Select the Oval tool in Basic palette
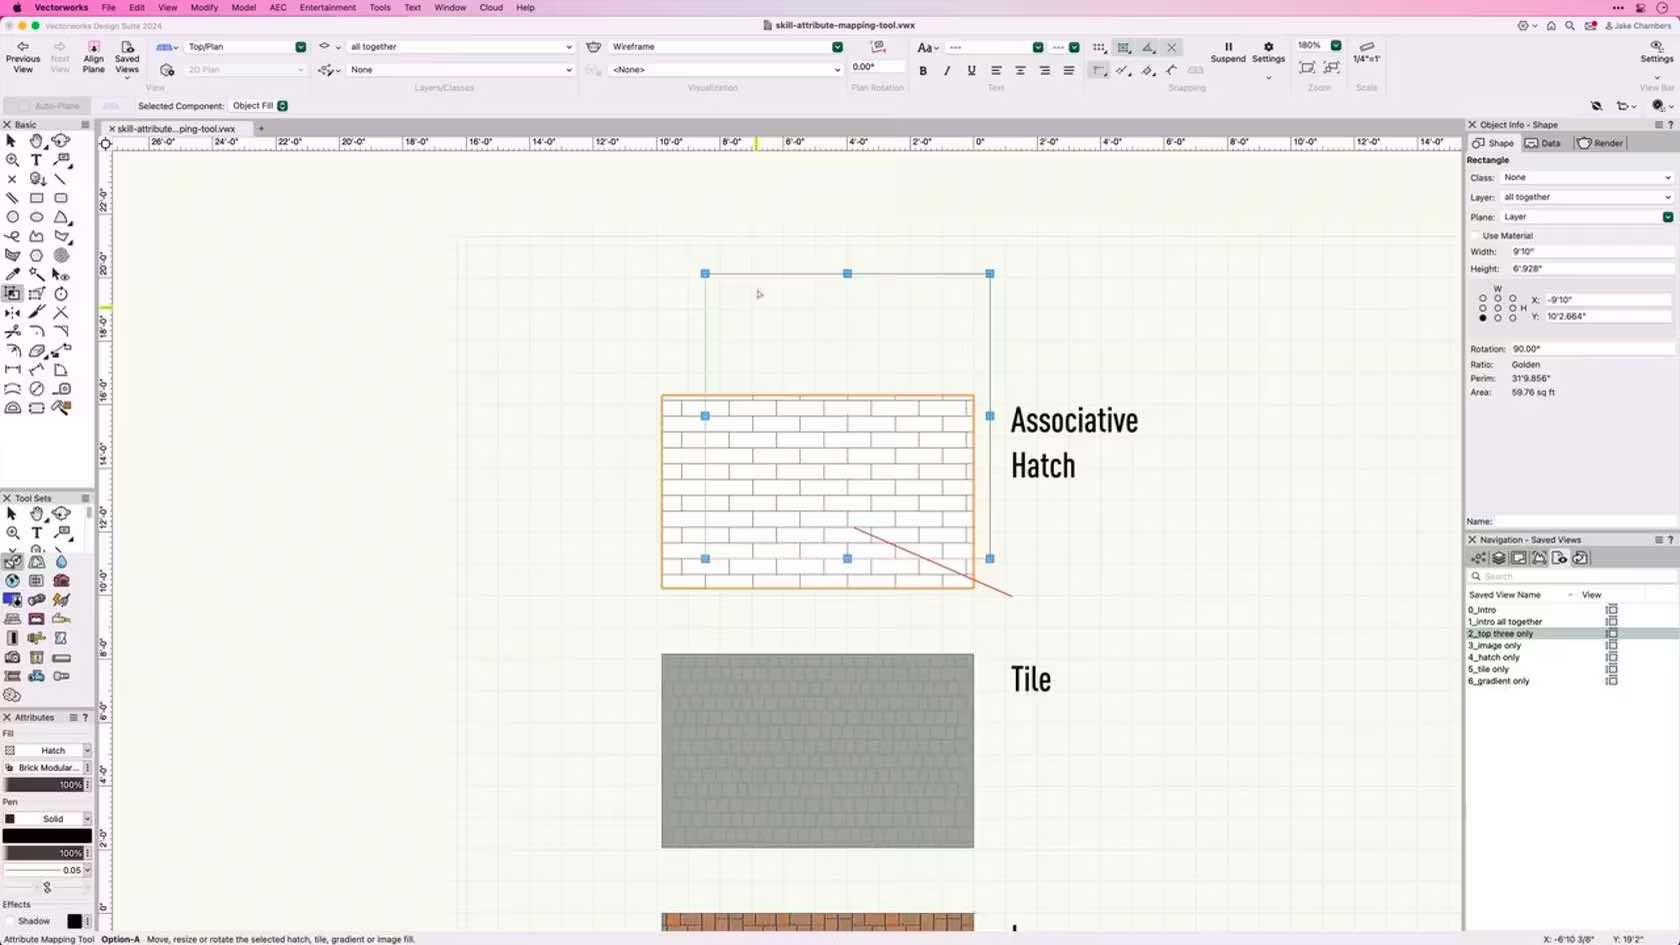Screen dimensions: 1680x945 (x=37, y=217)
